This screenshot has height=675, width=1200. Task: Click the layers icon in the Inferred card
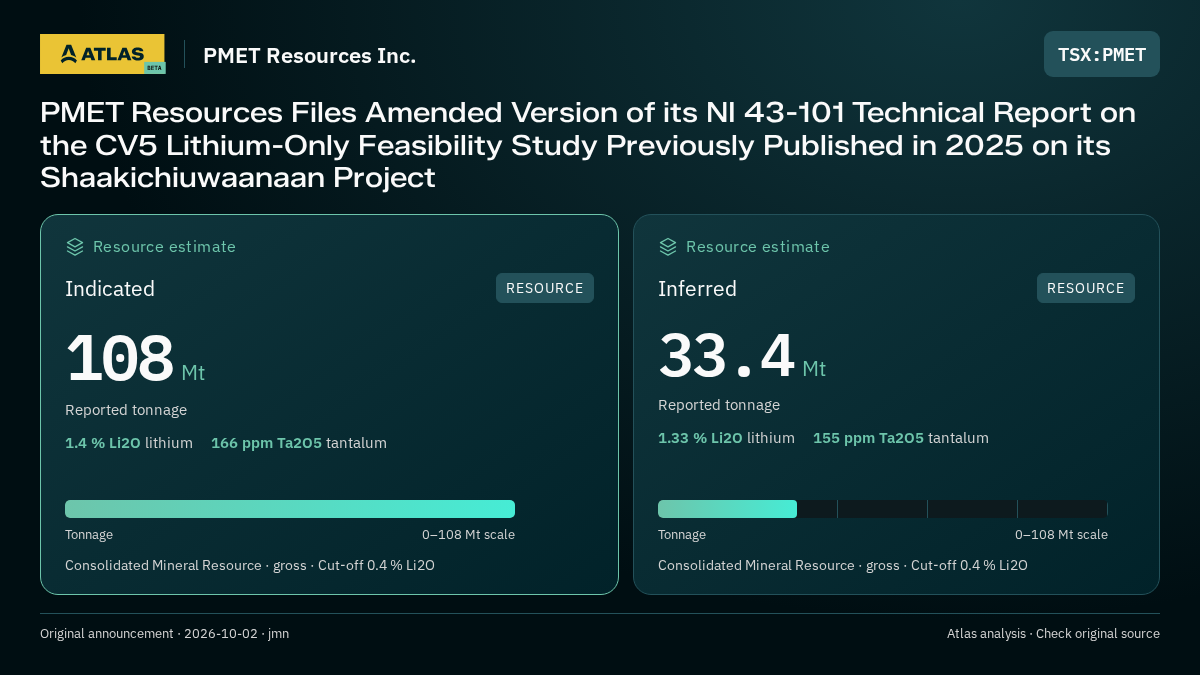(x=668, y=247)
